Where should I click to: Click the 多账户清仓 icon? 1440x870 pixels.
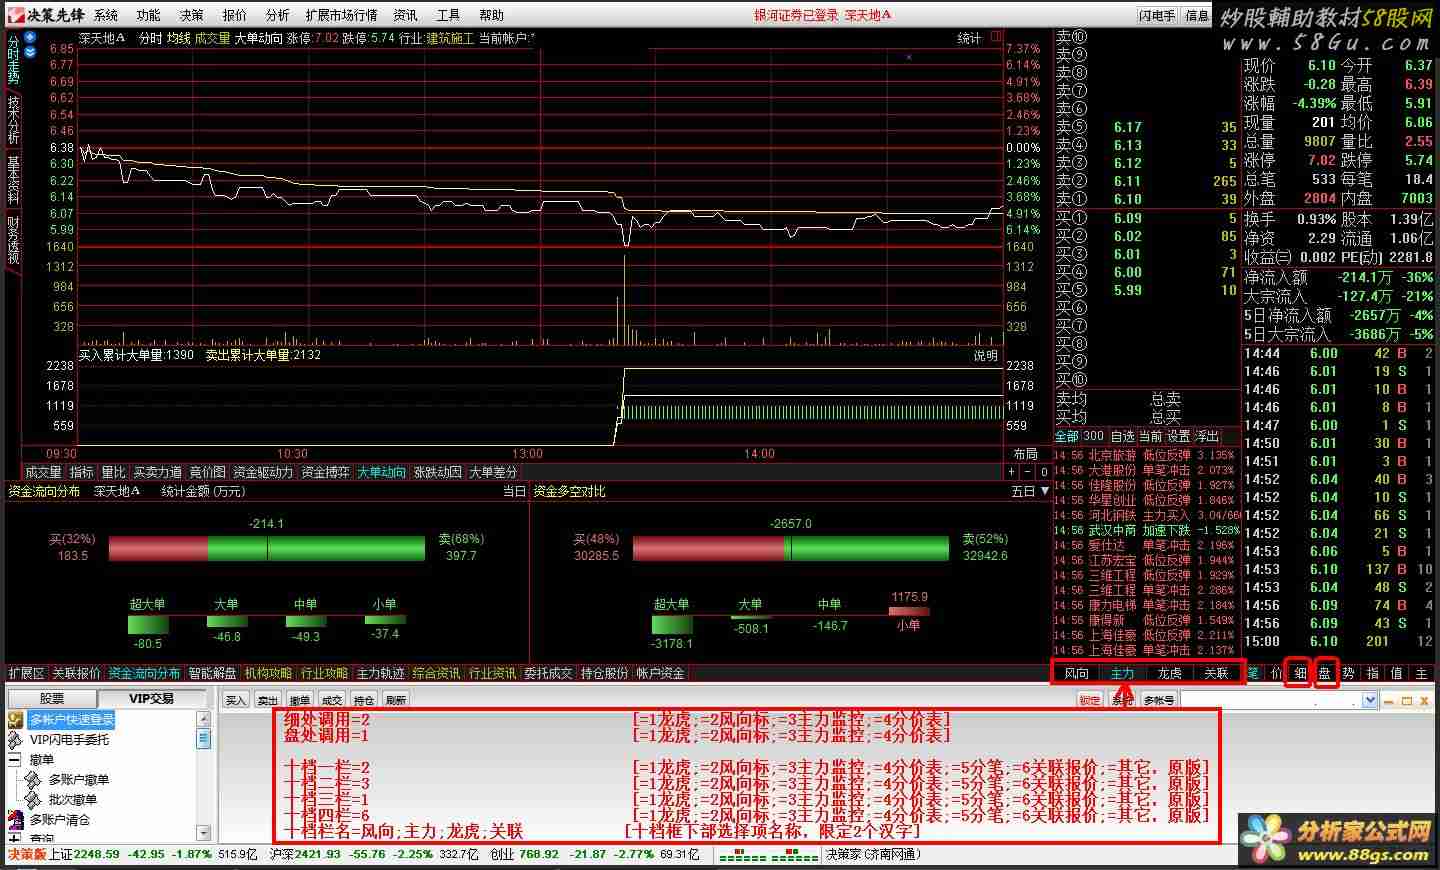(15, 820)
